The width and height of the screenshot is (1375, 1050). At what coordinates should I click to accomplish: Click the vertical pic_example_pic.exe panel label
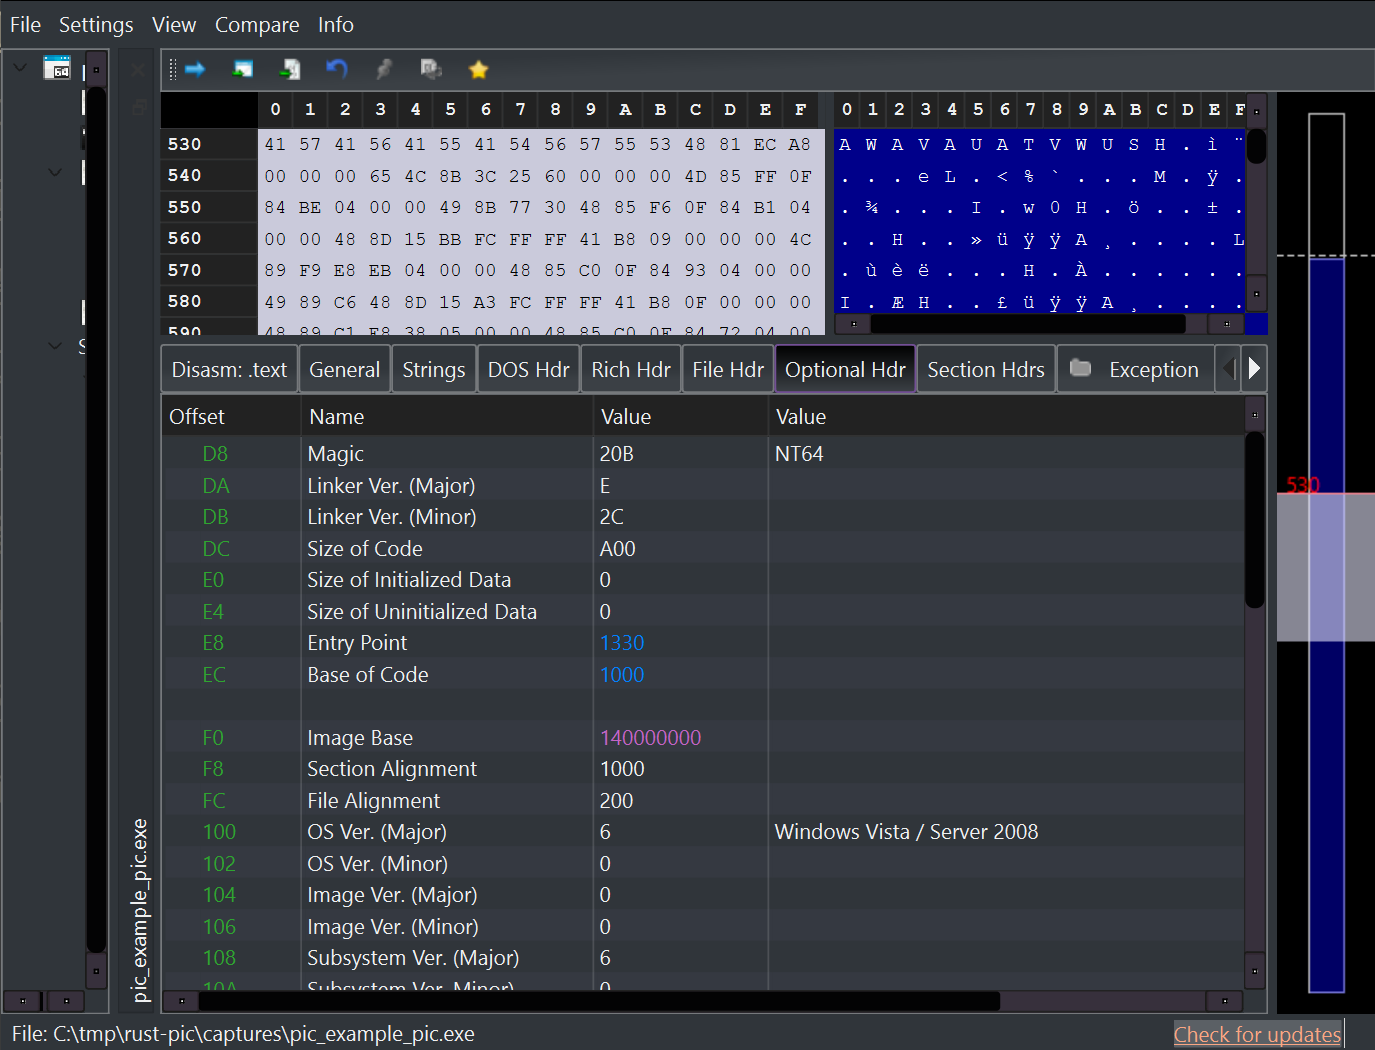click(x=140, y=910)
